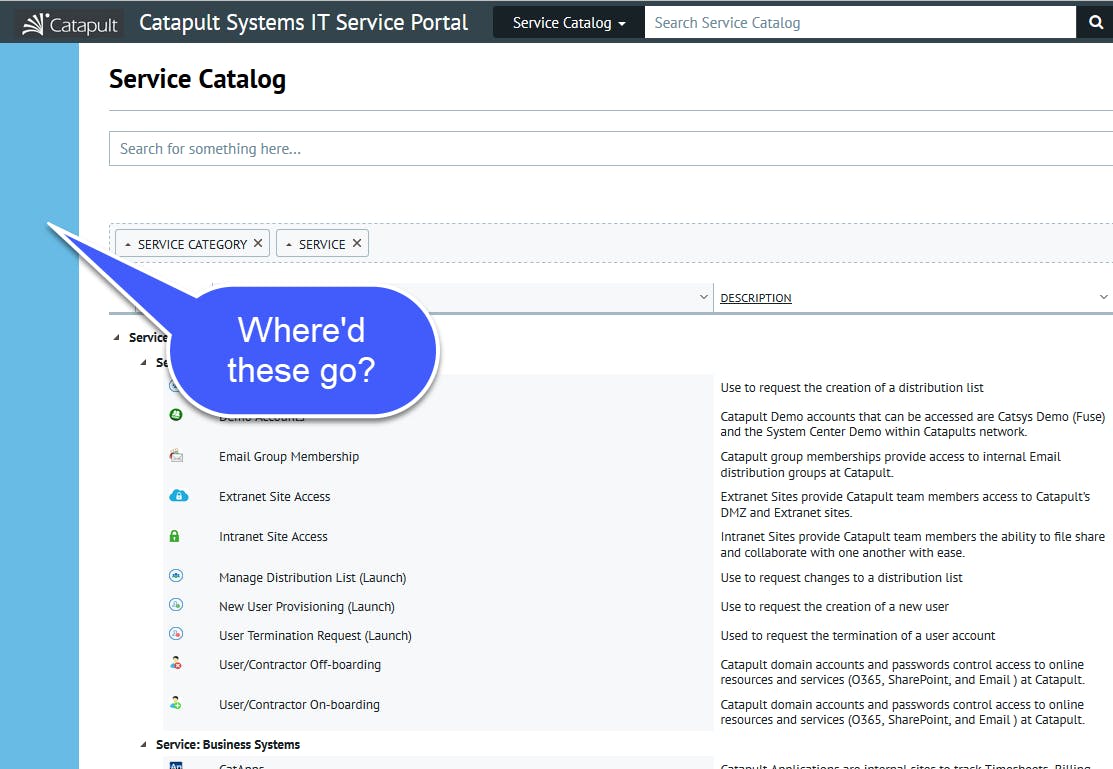Open Manage Distribution List (Launch)
The width and height of the screenshot is (1113, 769).
click(x=312, y=578)
